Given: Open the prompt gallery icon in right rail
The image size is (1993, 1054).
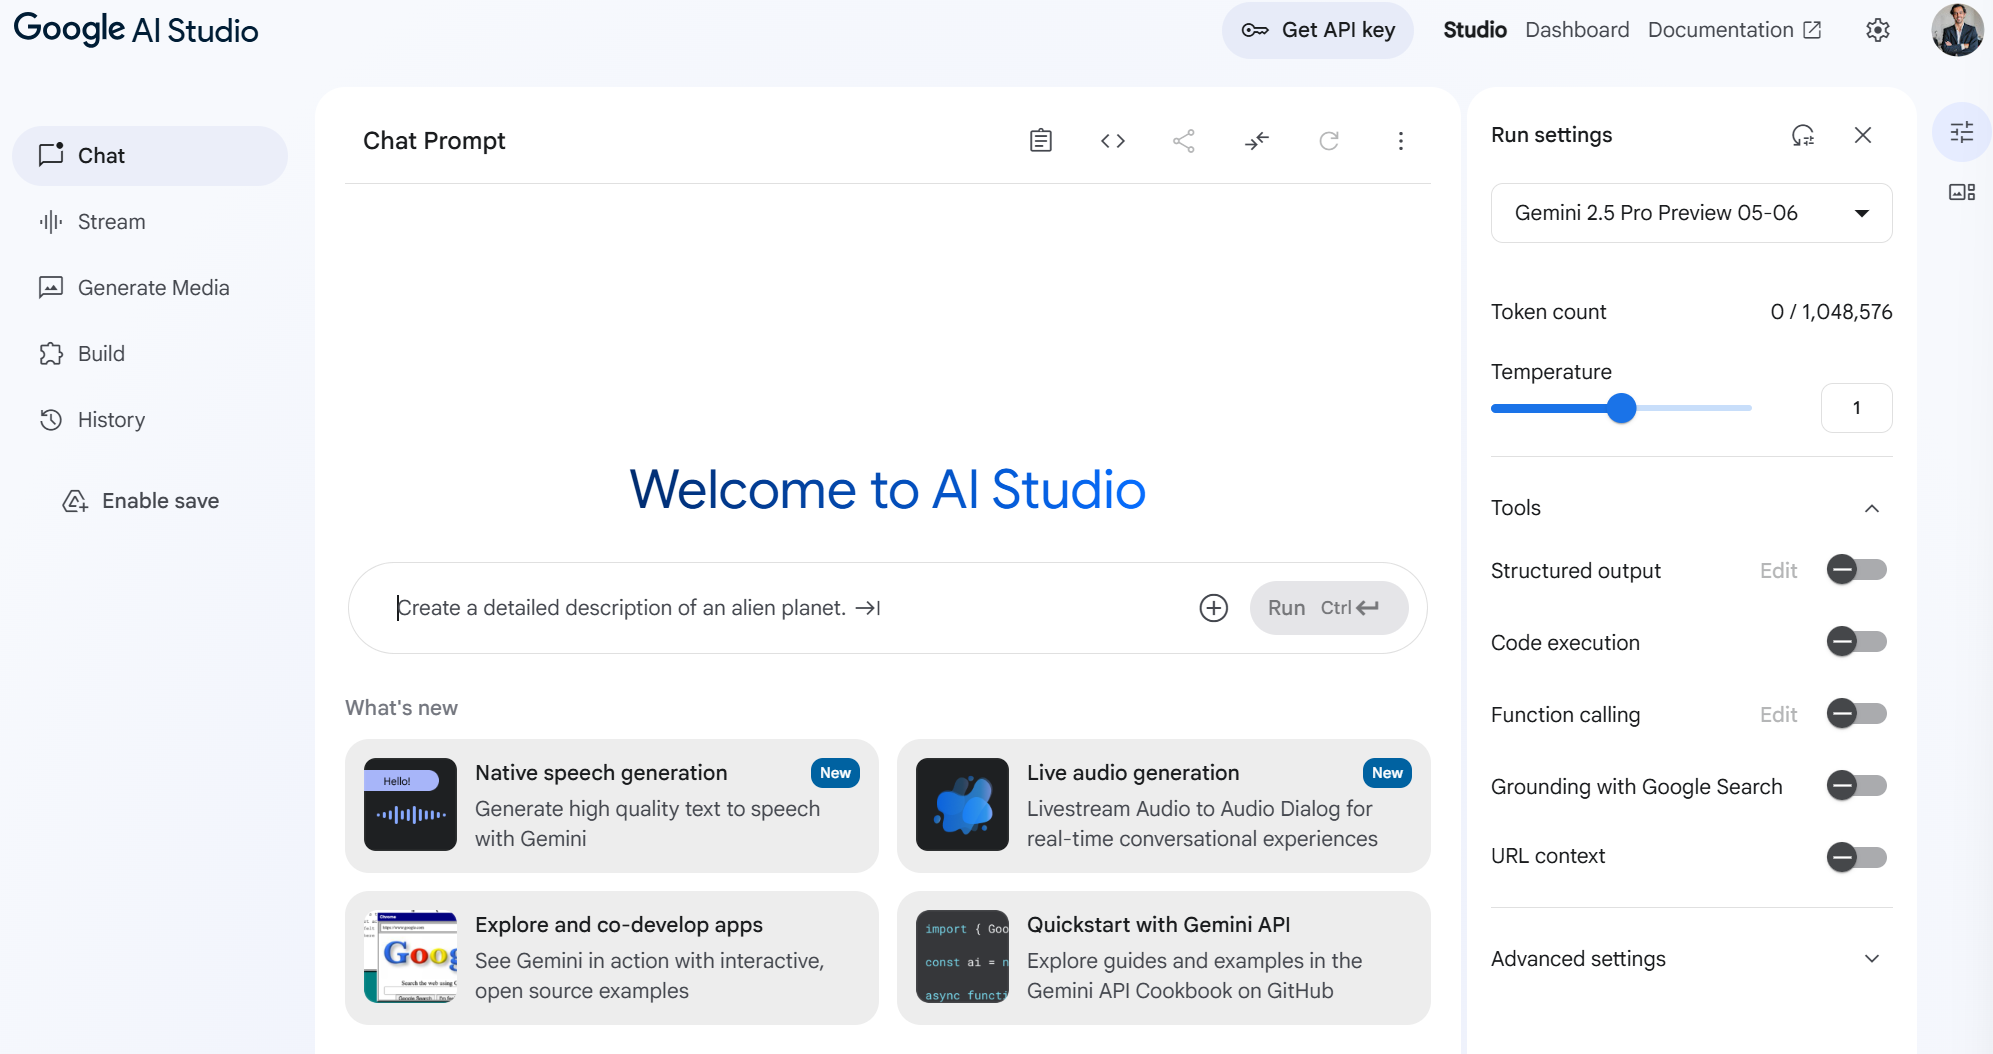Looking at the screenshot, I should [x=1961, y=192].
